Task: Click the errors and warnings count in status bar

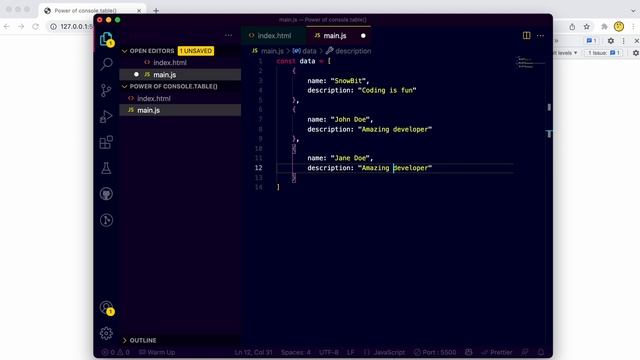Action: [x=116, y=352]
